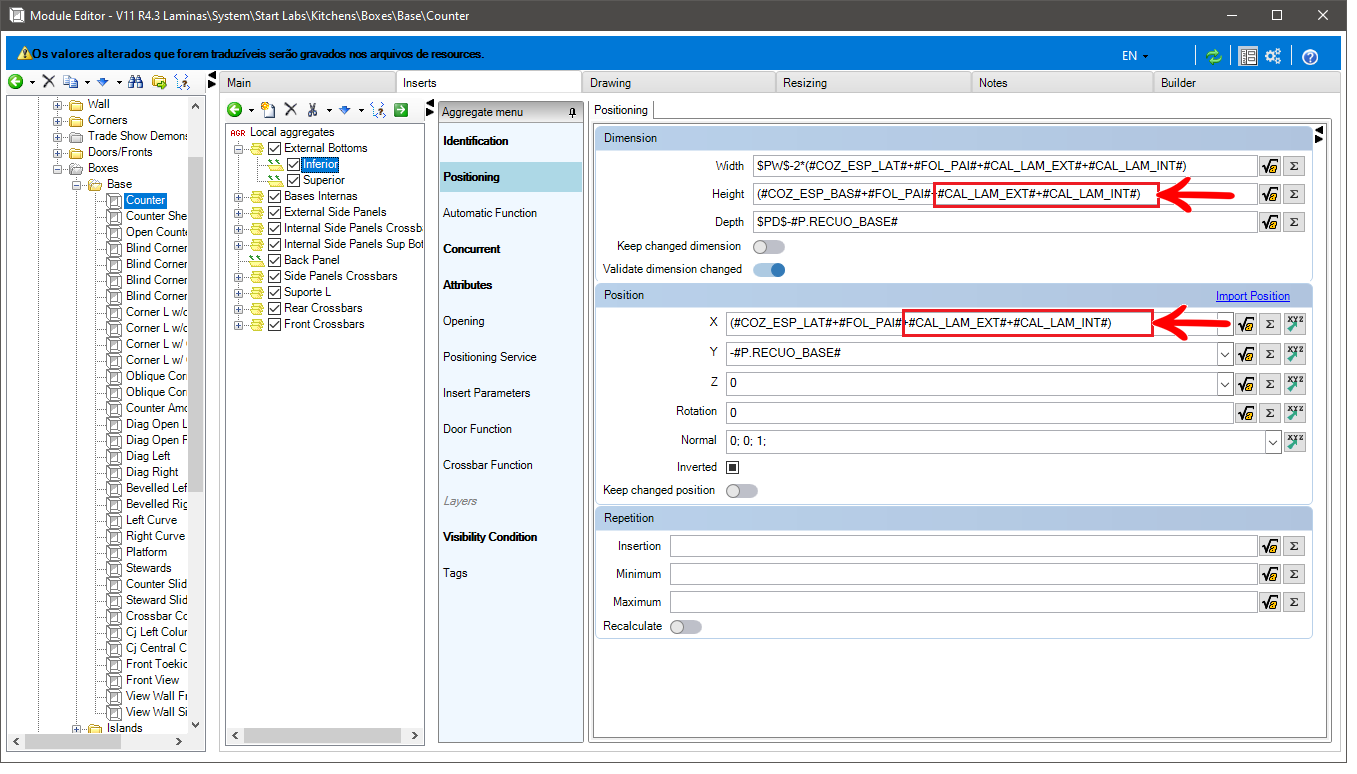Viewport: 1357px width, 774px height.
Task: Open formula editor for Maximum field
Action: coord(1270,602)
